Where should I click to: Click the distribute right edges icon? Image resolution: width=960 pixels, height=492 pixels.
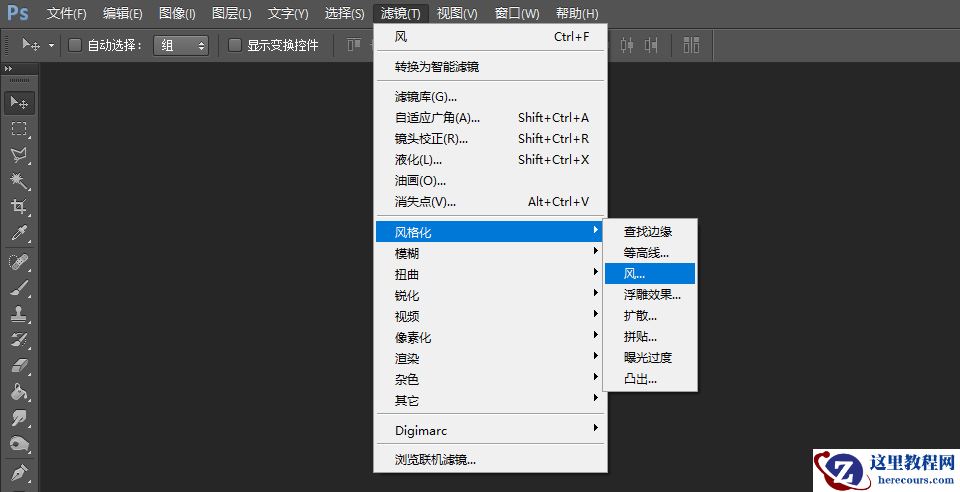point(651,45)
